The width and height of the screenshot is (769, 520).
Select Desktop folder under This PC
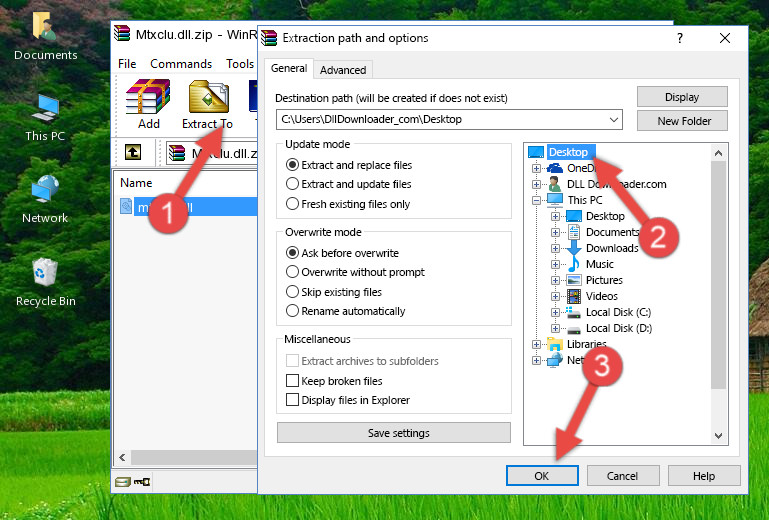(605, 216)
